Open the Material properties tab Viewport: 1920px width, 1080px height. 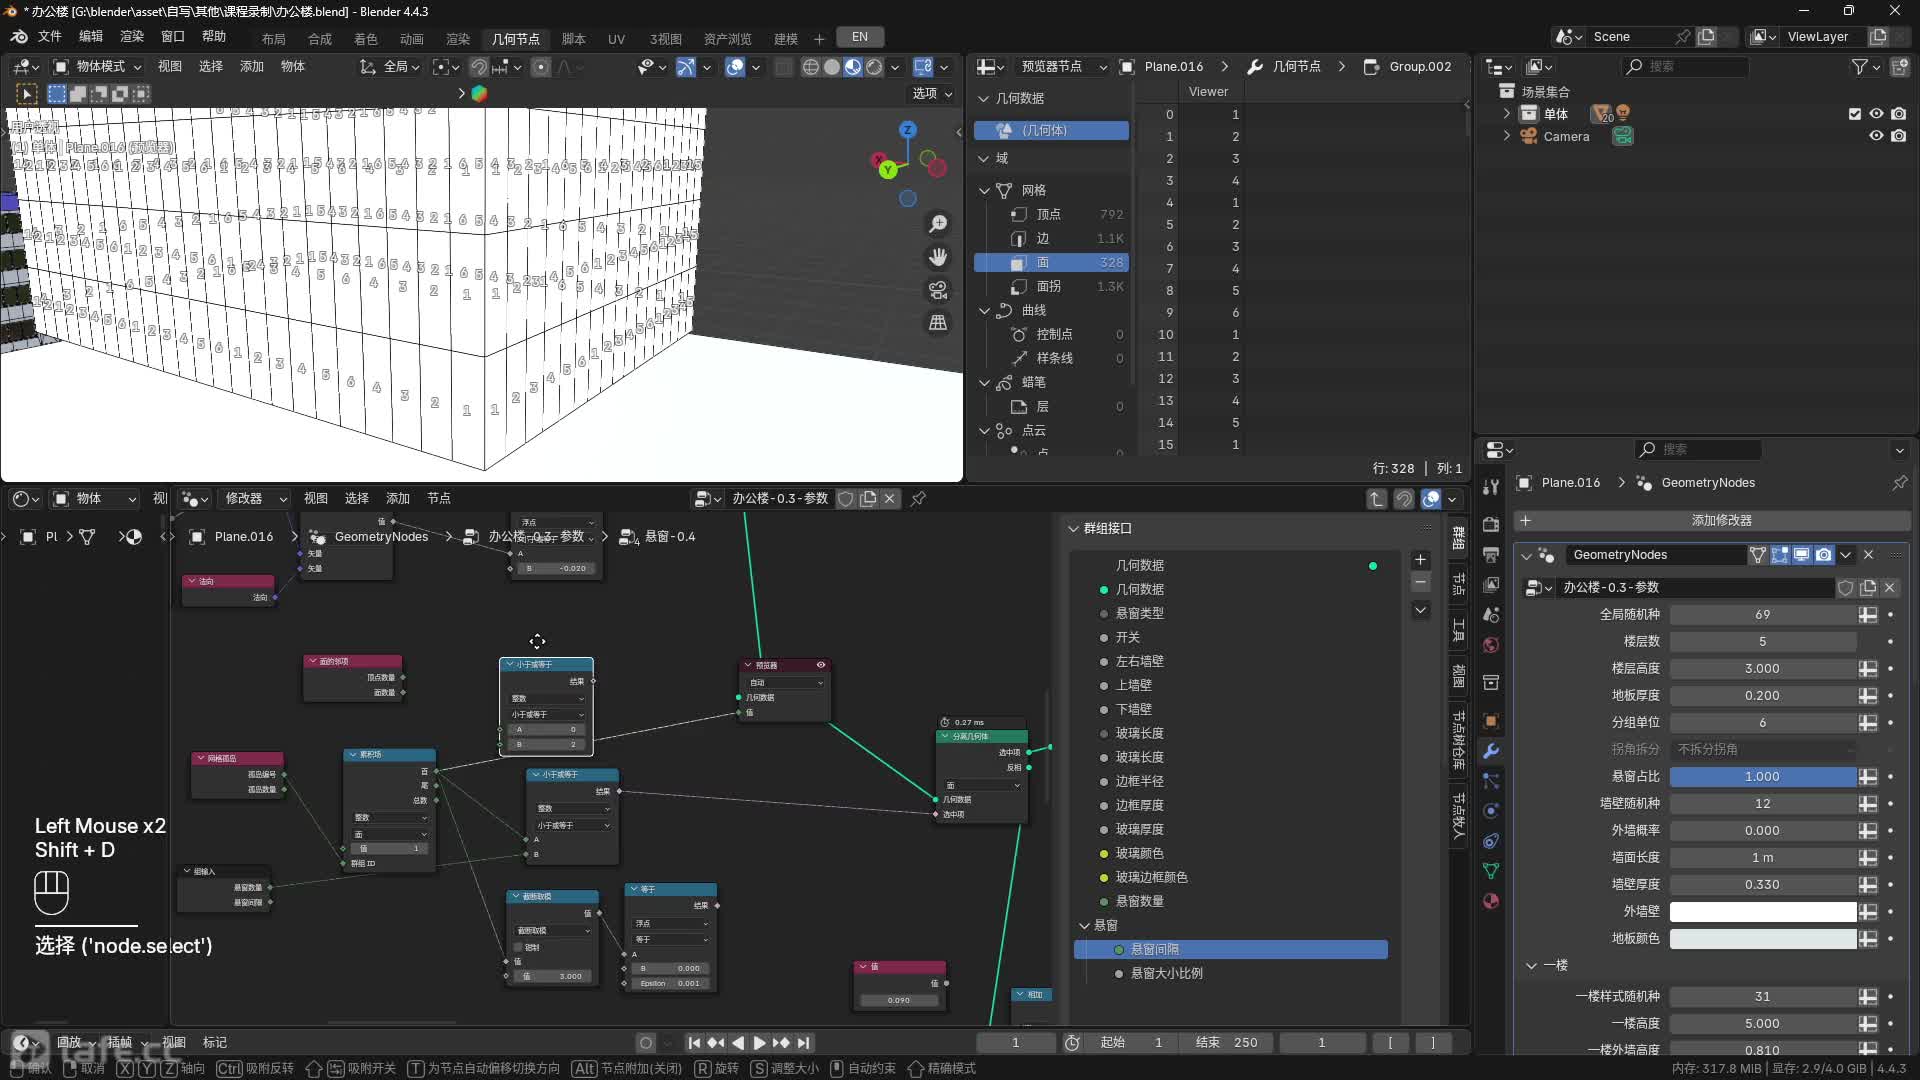pos(1491,901)
